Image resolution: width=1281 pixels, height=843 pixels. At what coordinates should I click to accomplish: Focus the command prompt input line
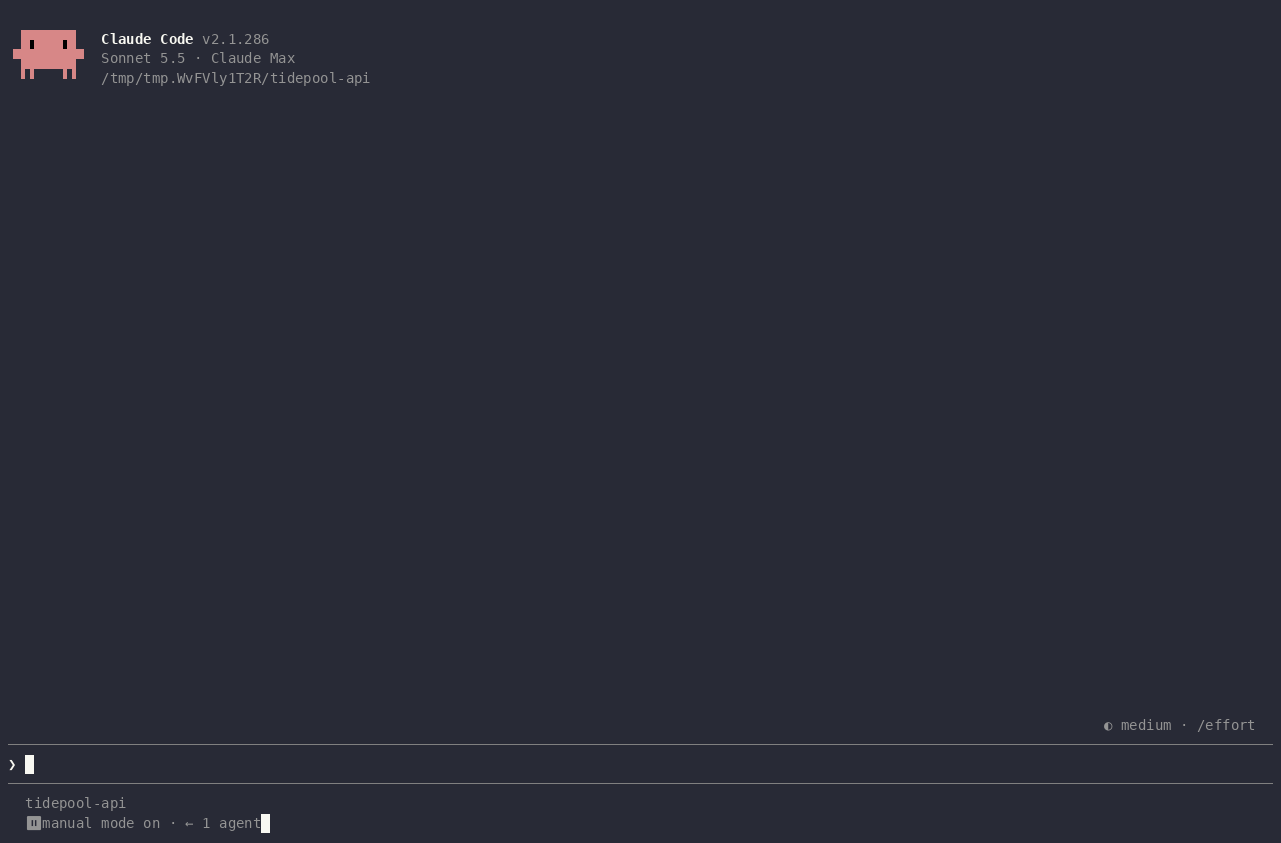pos(640,764)
